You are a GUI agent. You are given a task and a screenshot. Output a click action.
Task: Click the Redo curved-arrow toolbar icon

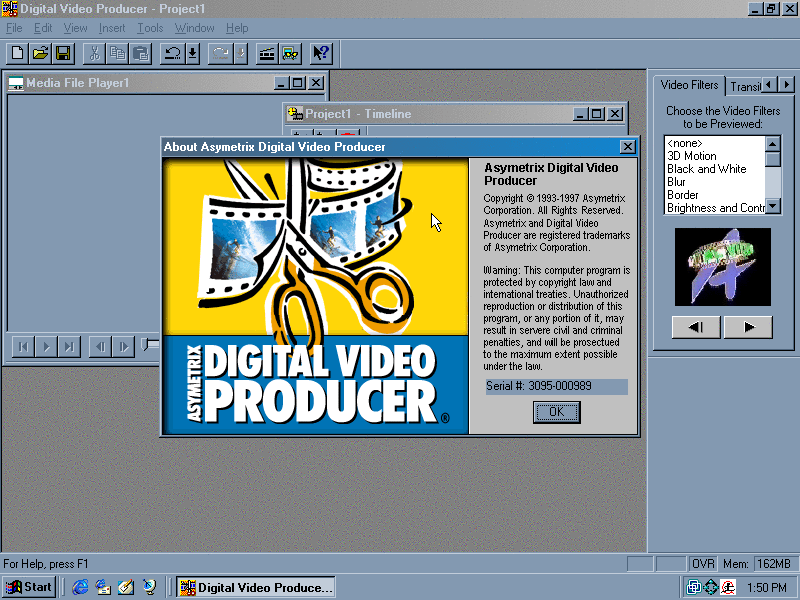point(220,54)
